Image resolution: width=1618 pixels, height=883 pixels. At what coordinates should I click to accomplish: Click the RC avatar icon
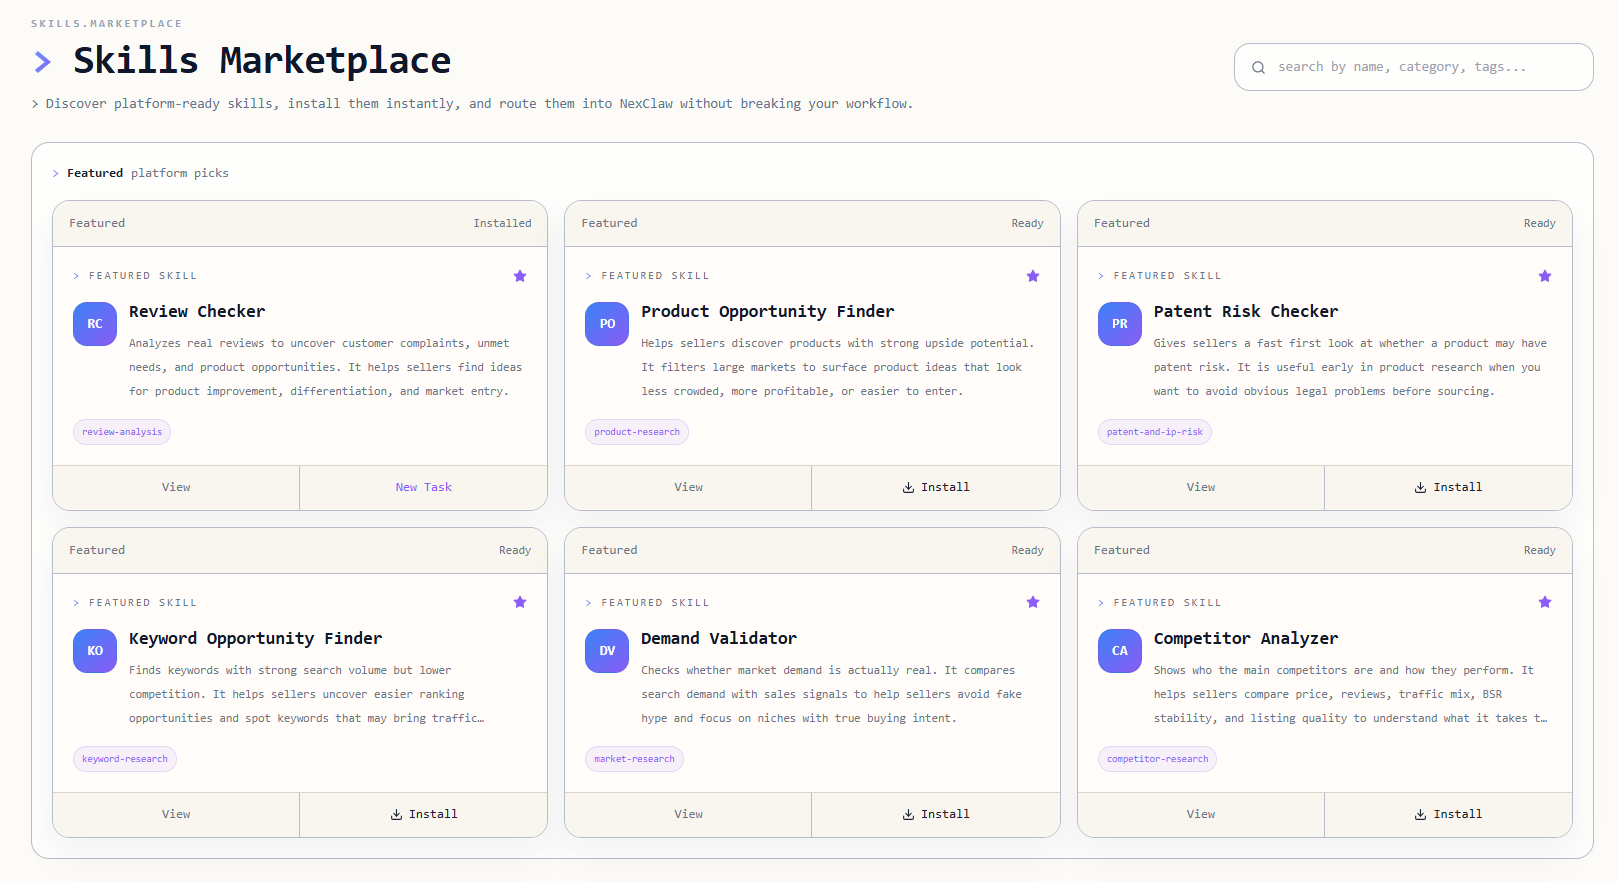95,324
